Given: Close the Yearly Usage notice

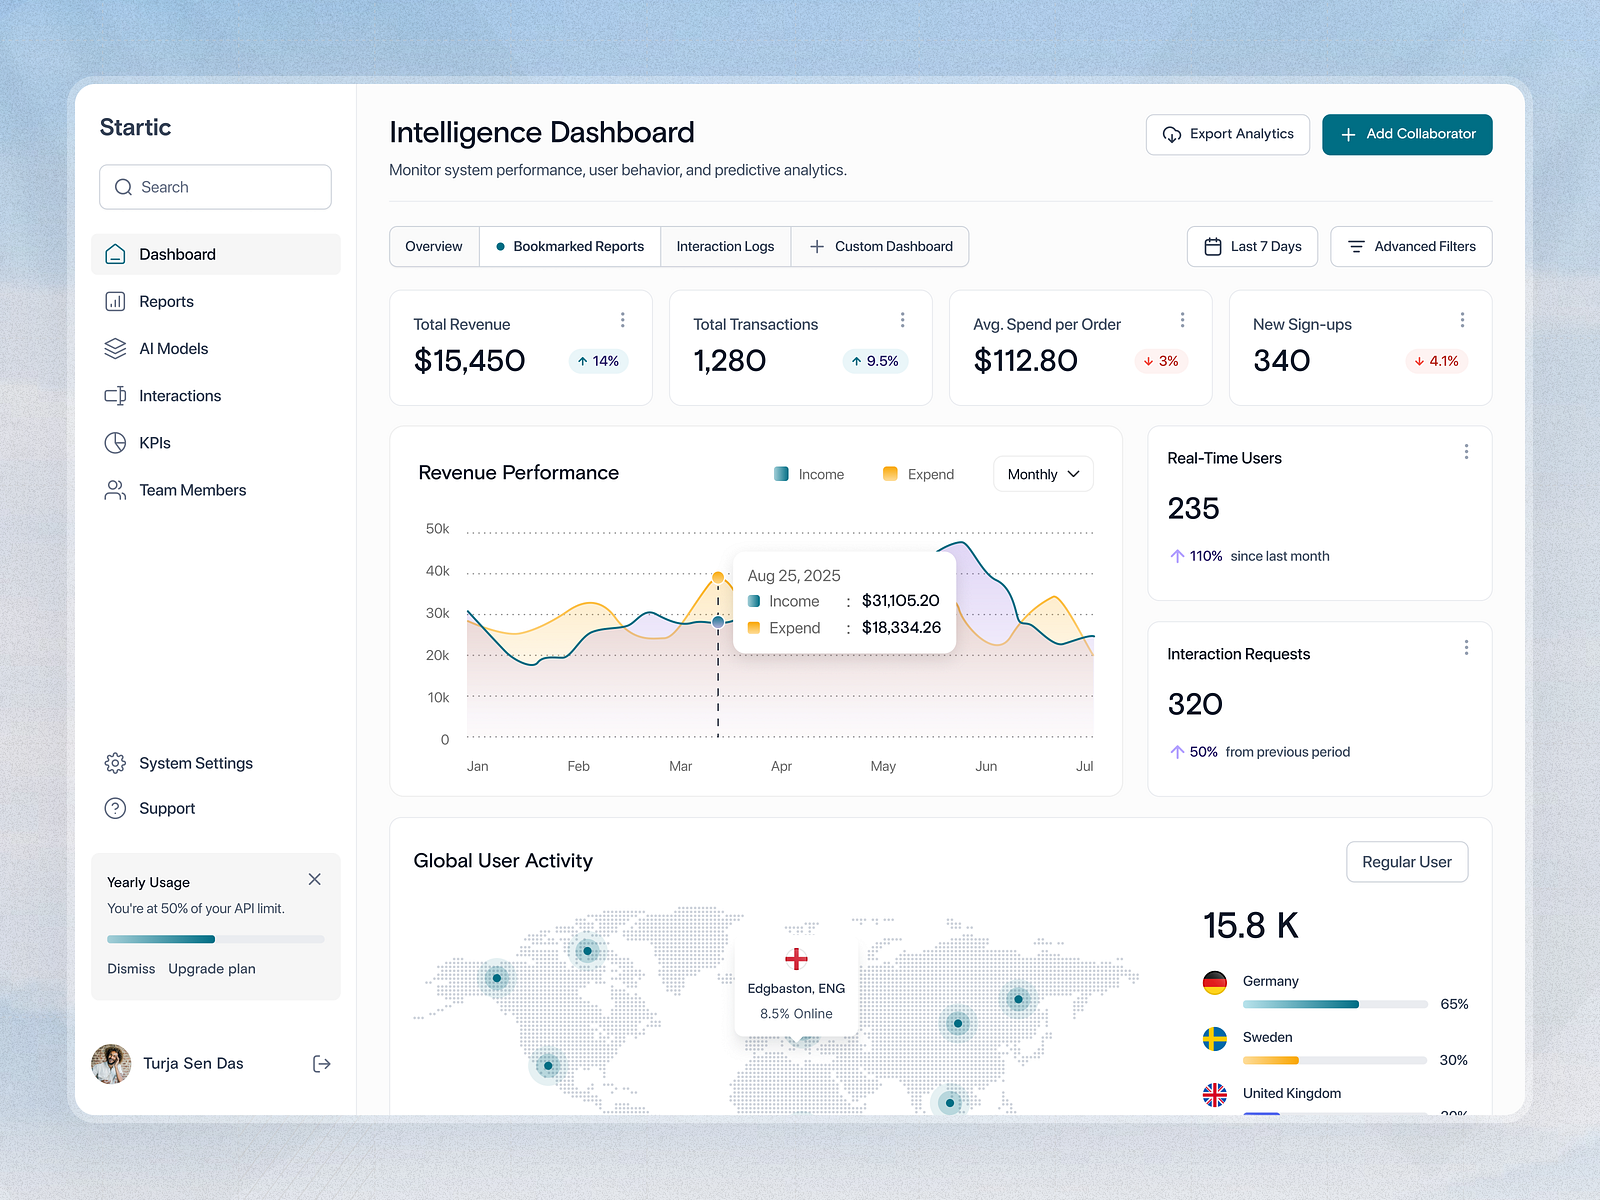Looking at the screenshot, I should point(314,879).
